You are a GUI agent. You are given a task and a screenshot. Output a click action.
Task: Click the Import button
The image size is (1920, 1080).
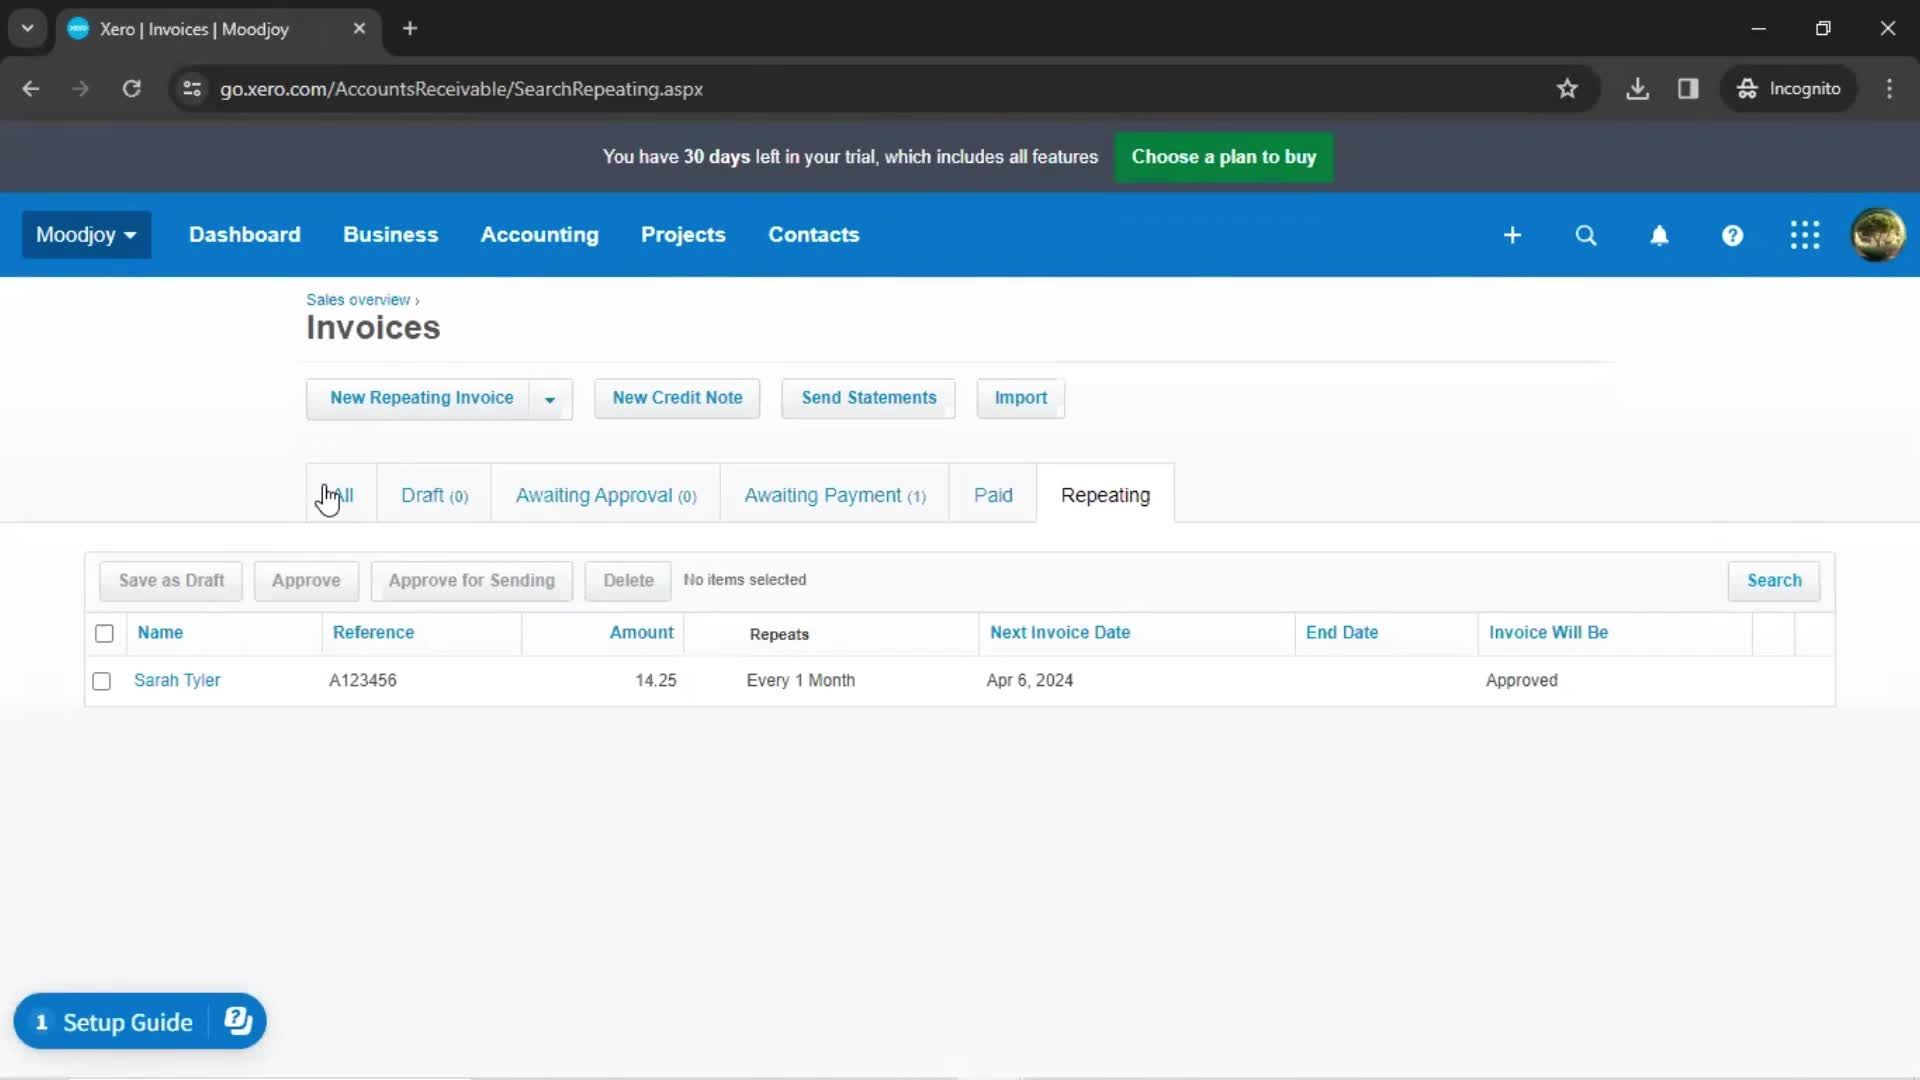(x=1020, y=398)
